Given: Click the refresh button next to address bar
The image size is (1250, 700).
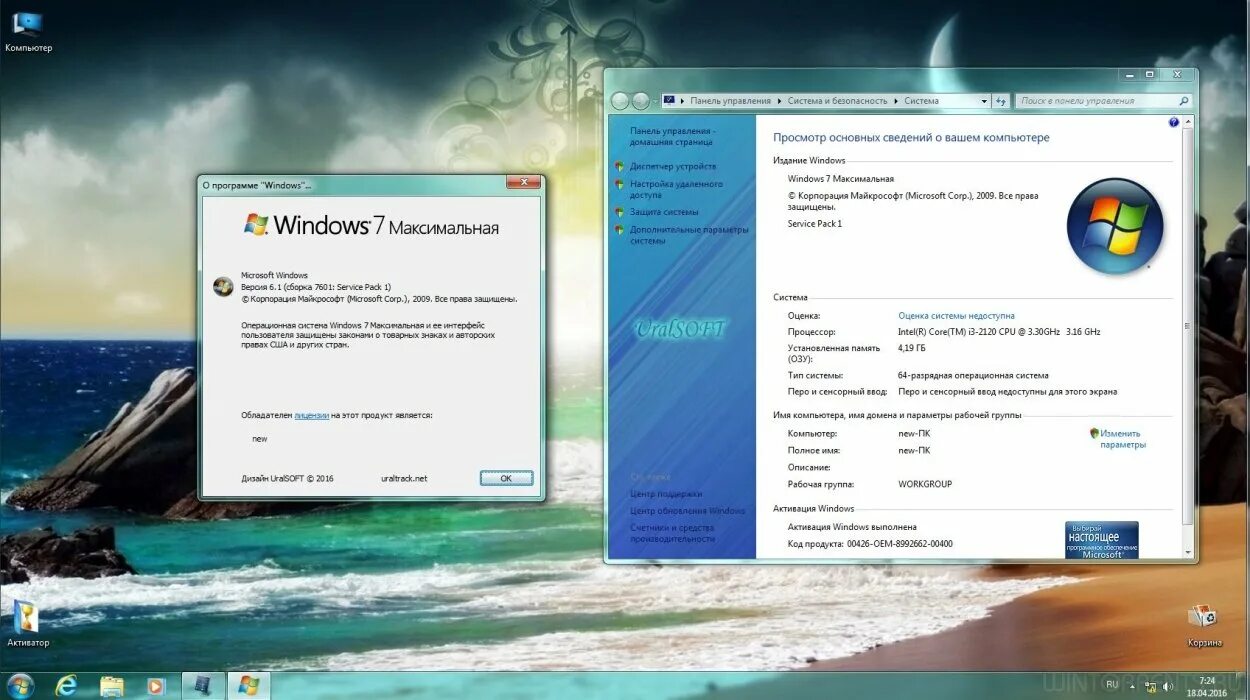Looking at the screenshot, I should [x=1000, y=101].
